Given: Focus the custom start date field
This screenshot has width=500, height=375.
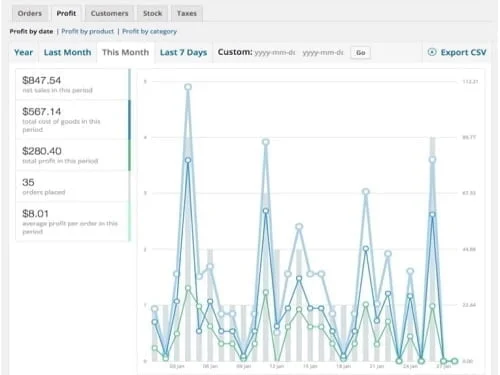Looking at the screenshot, I should click(275, 53).
